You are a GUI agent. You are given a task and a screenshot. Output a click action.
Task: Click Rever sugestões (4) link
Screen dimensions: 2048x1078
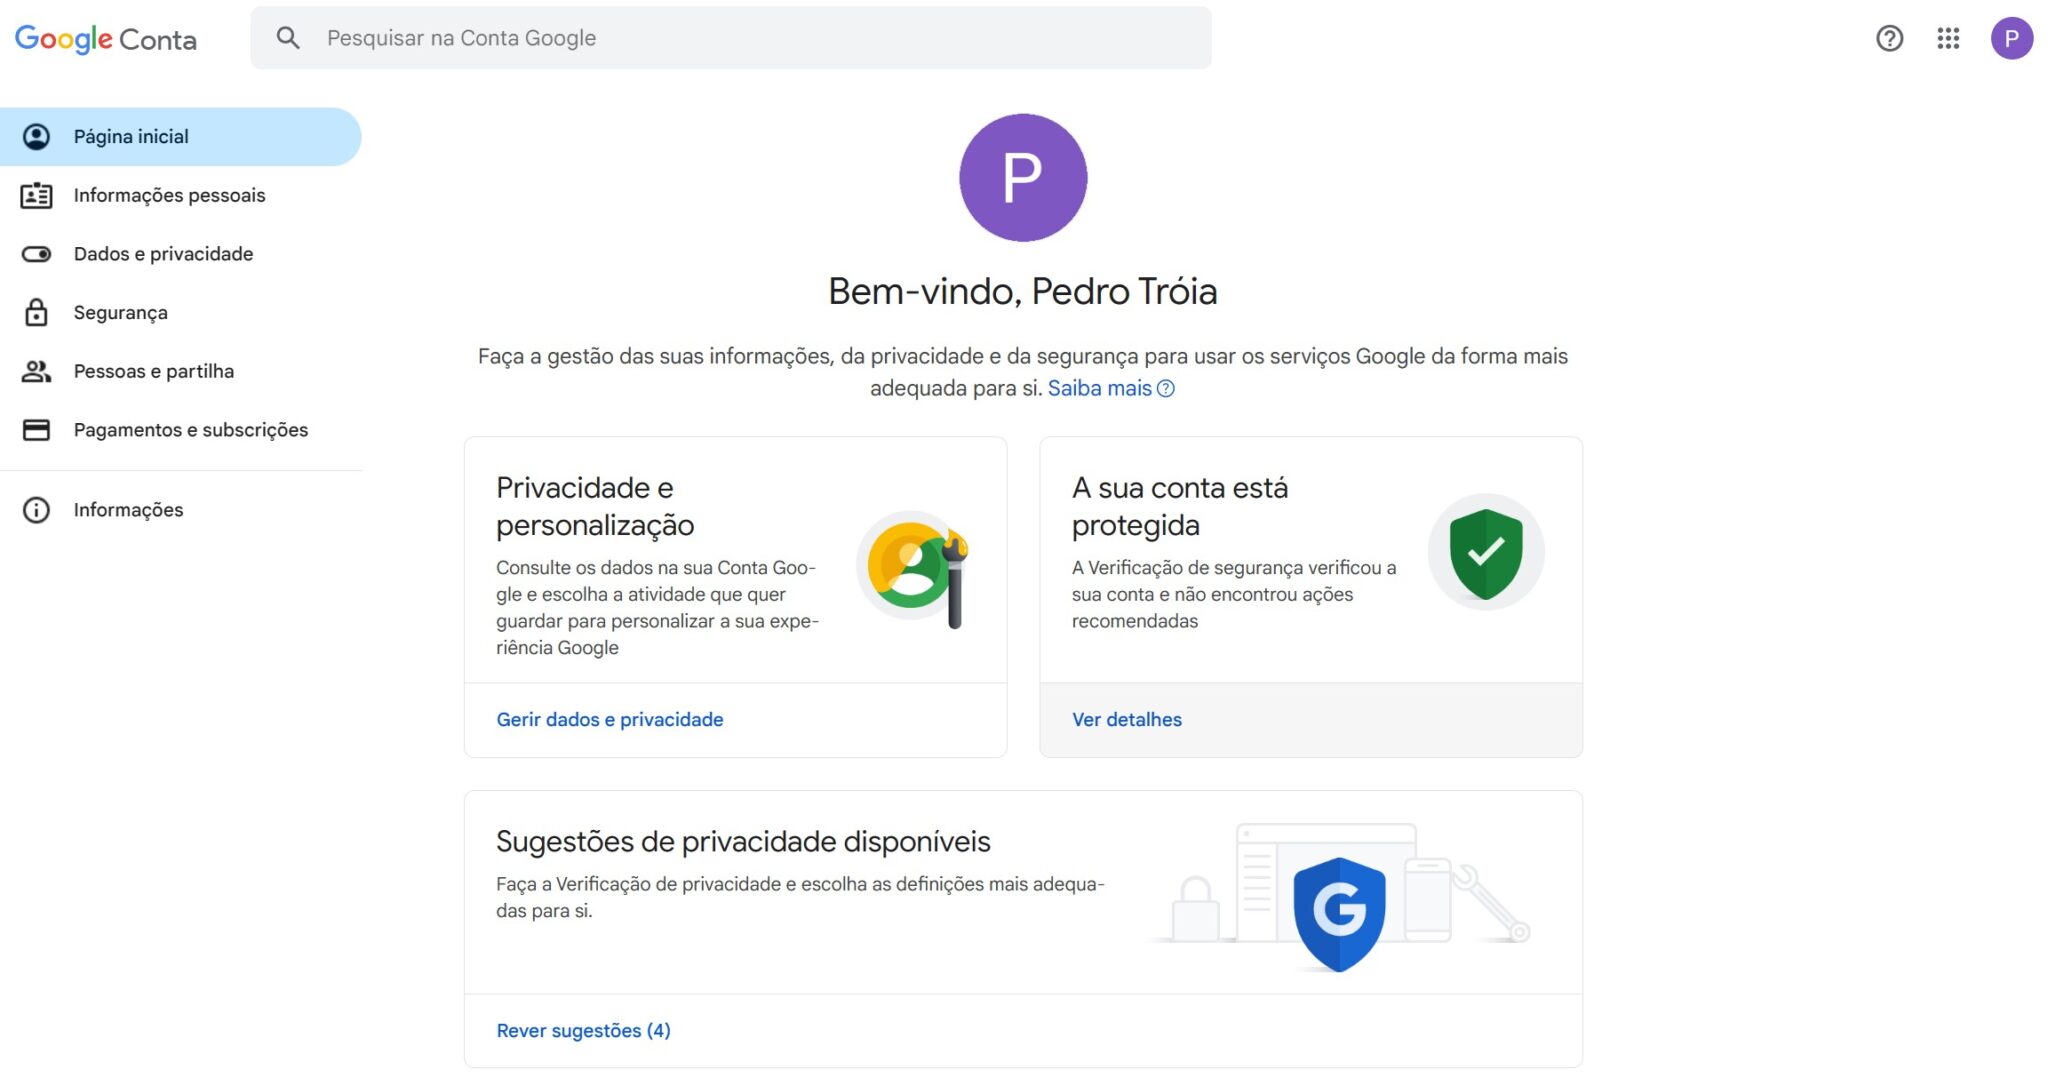tap(583, 1031)
